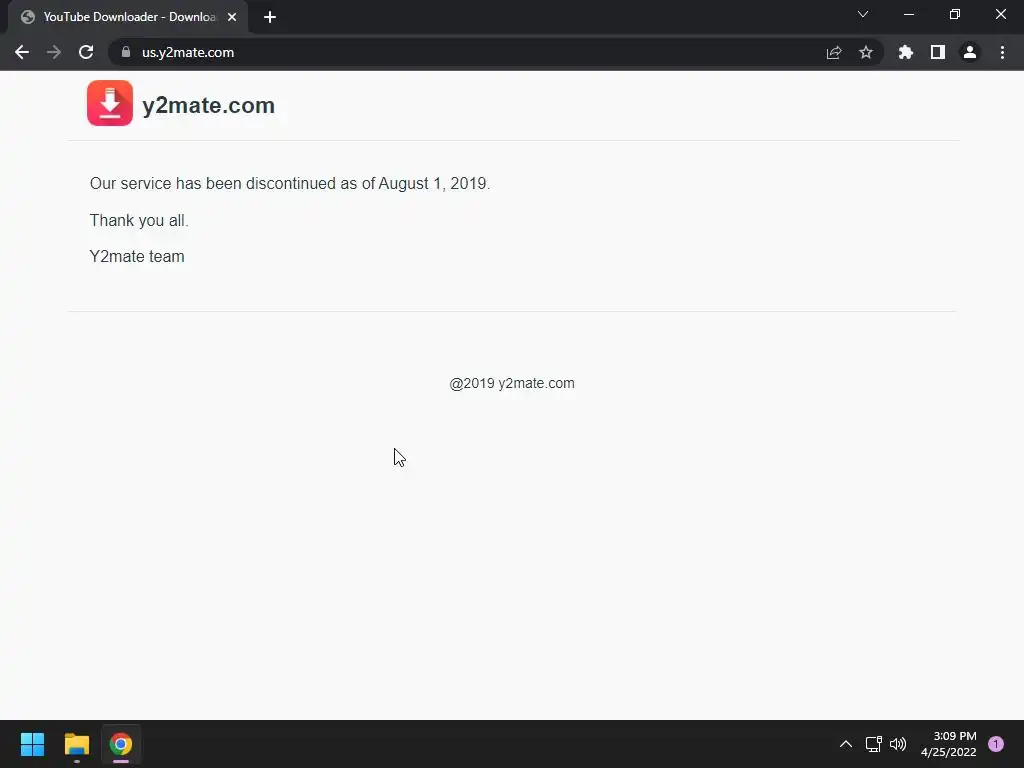The width and height of the screenshot is (1024, 768).
Task: Close the YouTube Downloader tab
Action: (x=232, y=17)
